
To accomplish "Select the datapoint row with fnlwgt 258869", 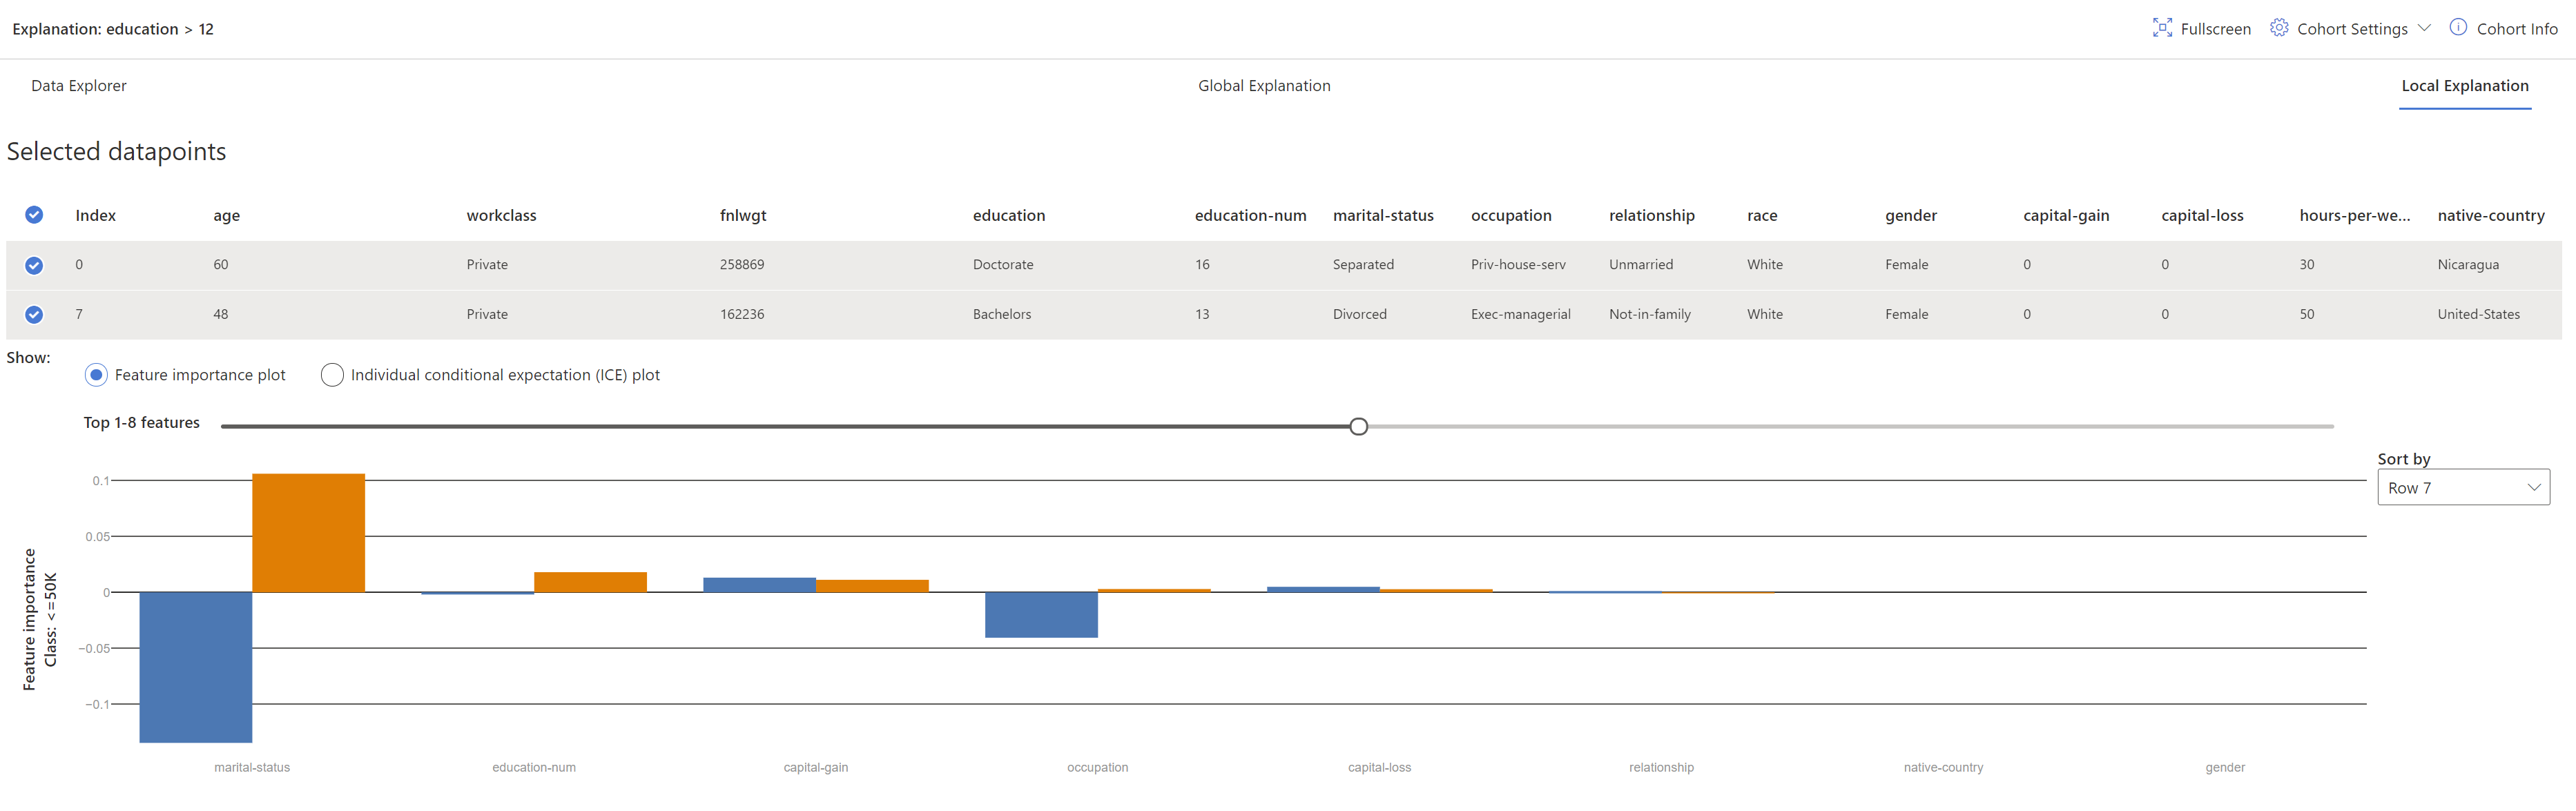I will point(743,264).
